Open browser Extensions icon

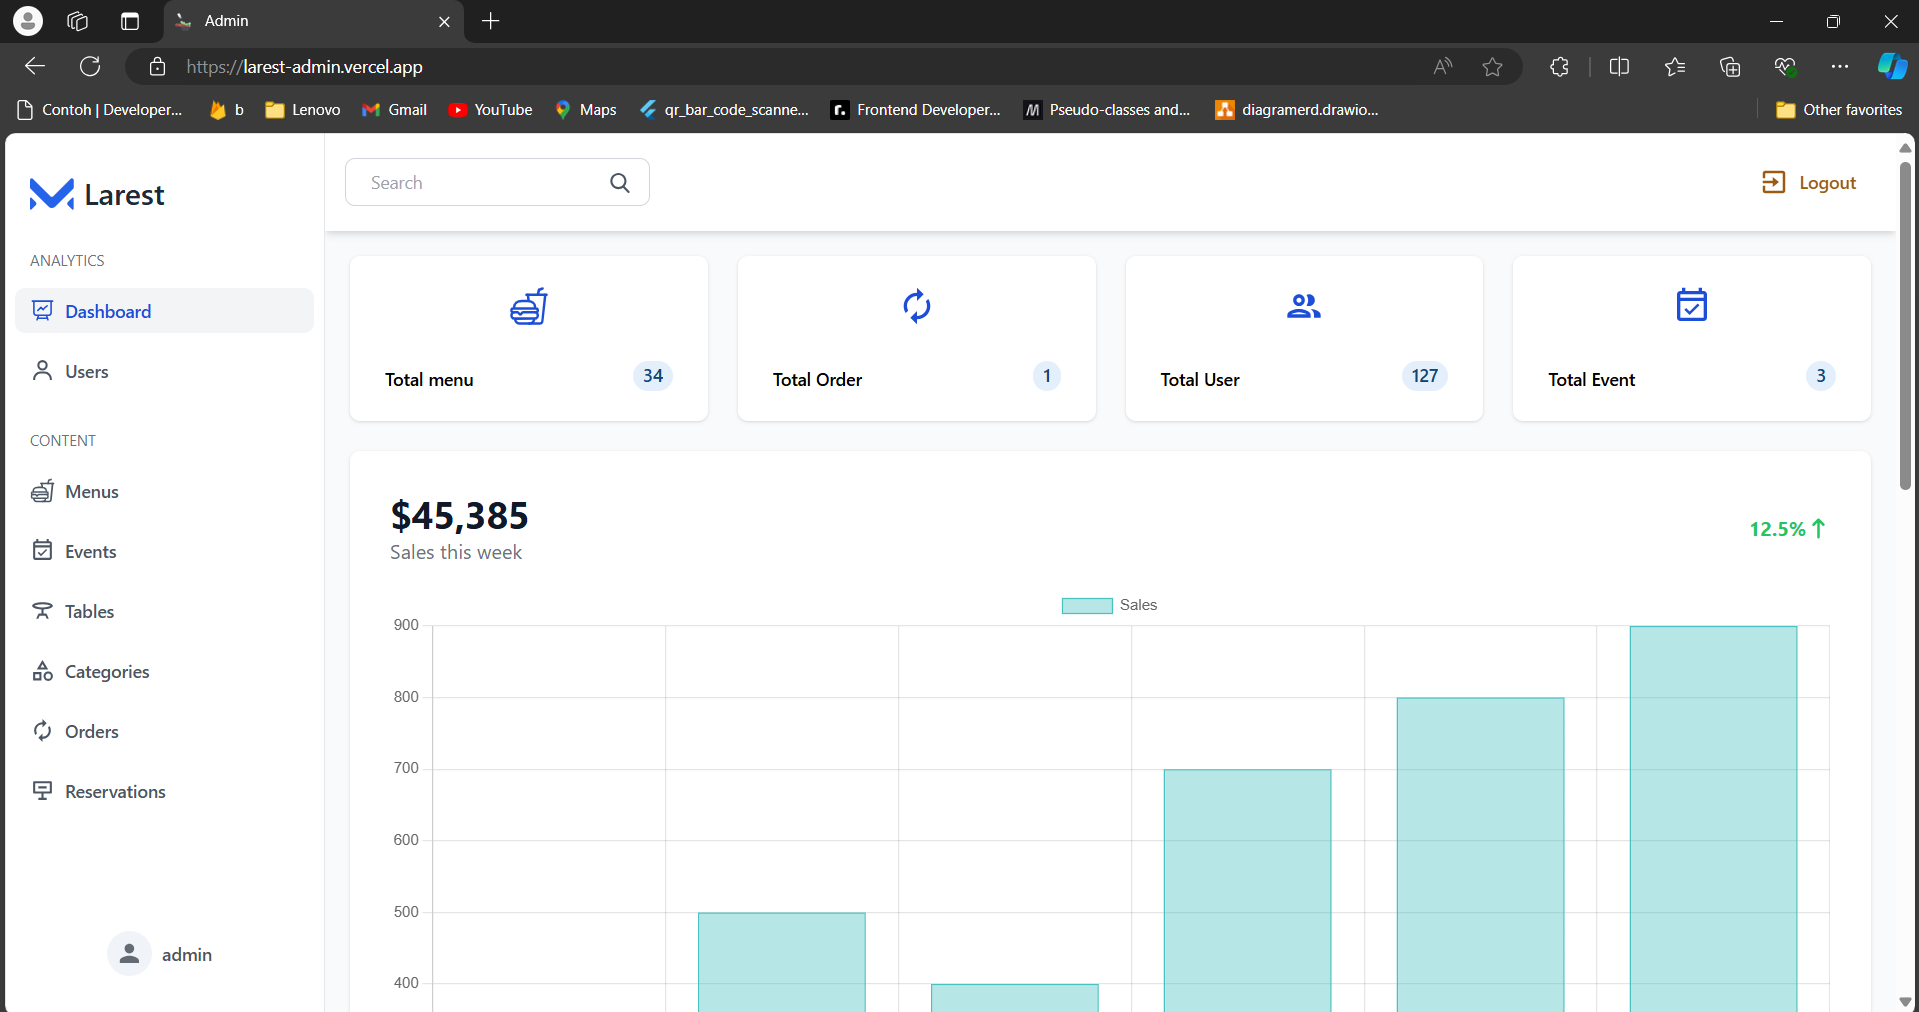[x=1559, y=67]
